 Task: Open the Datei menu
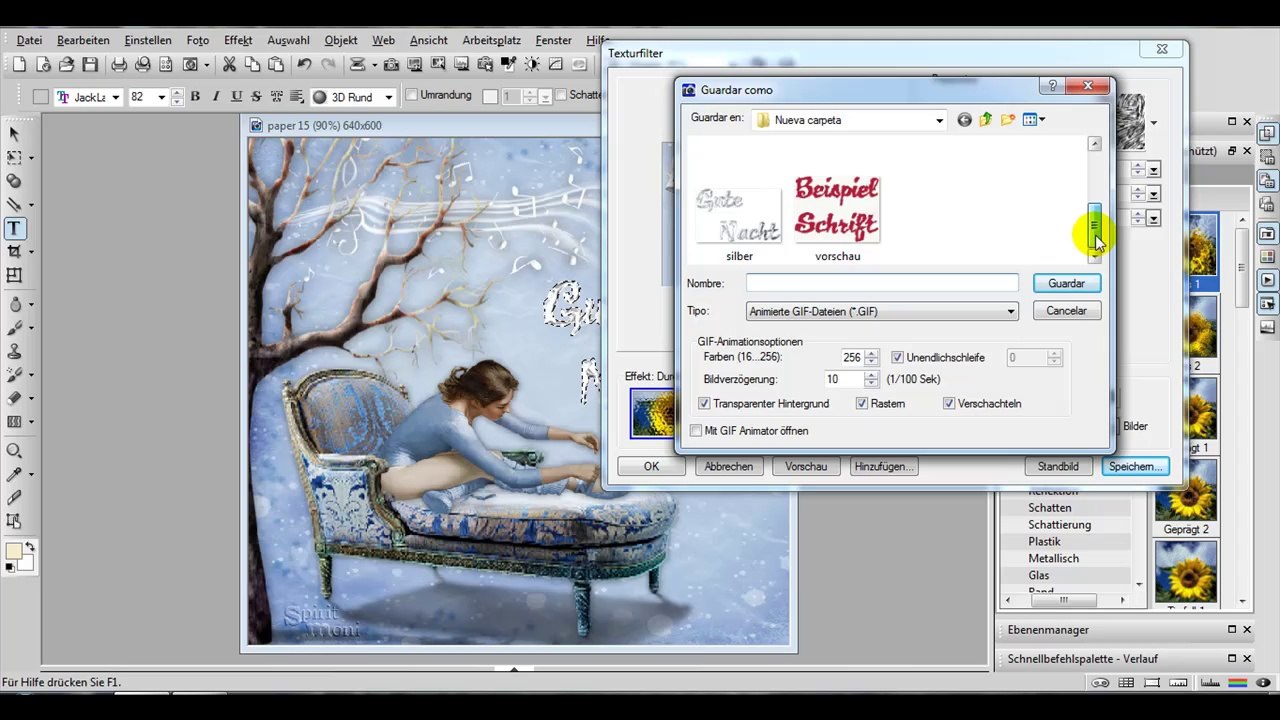tap(29, 40)
